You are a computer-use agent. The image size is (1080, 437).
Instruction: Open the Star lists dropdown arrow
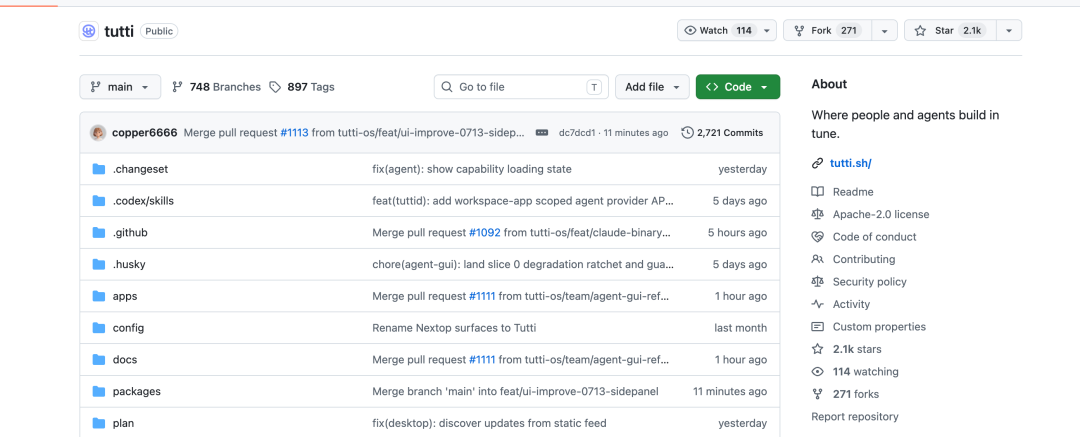pyautogui.click(x=1009, y=30)
